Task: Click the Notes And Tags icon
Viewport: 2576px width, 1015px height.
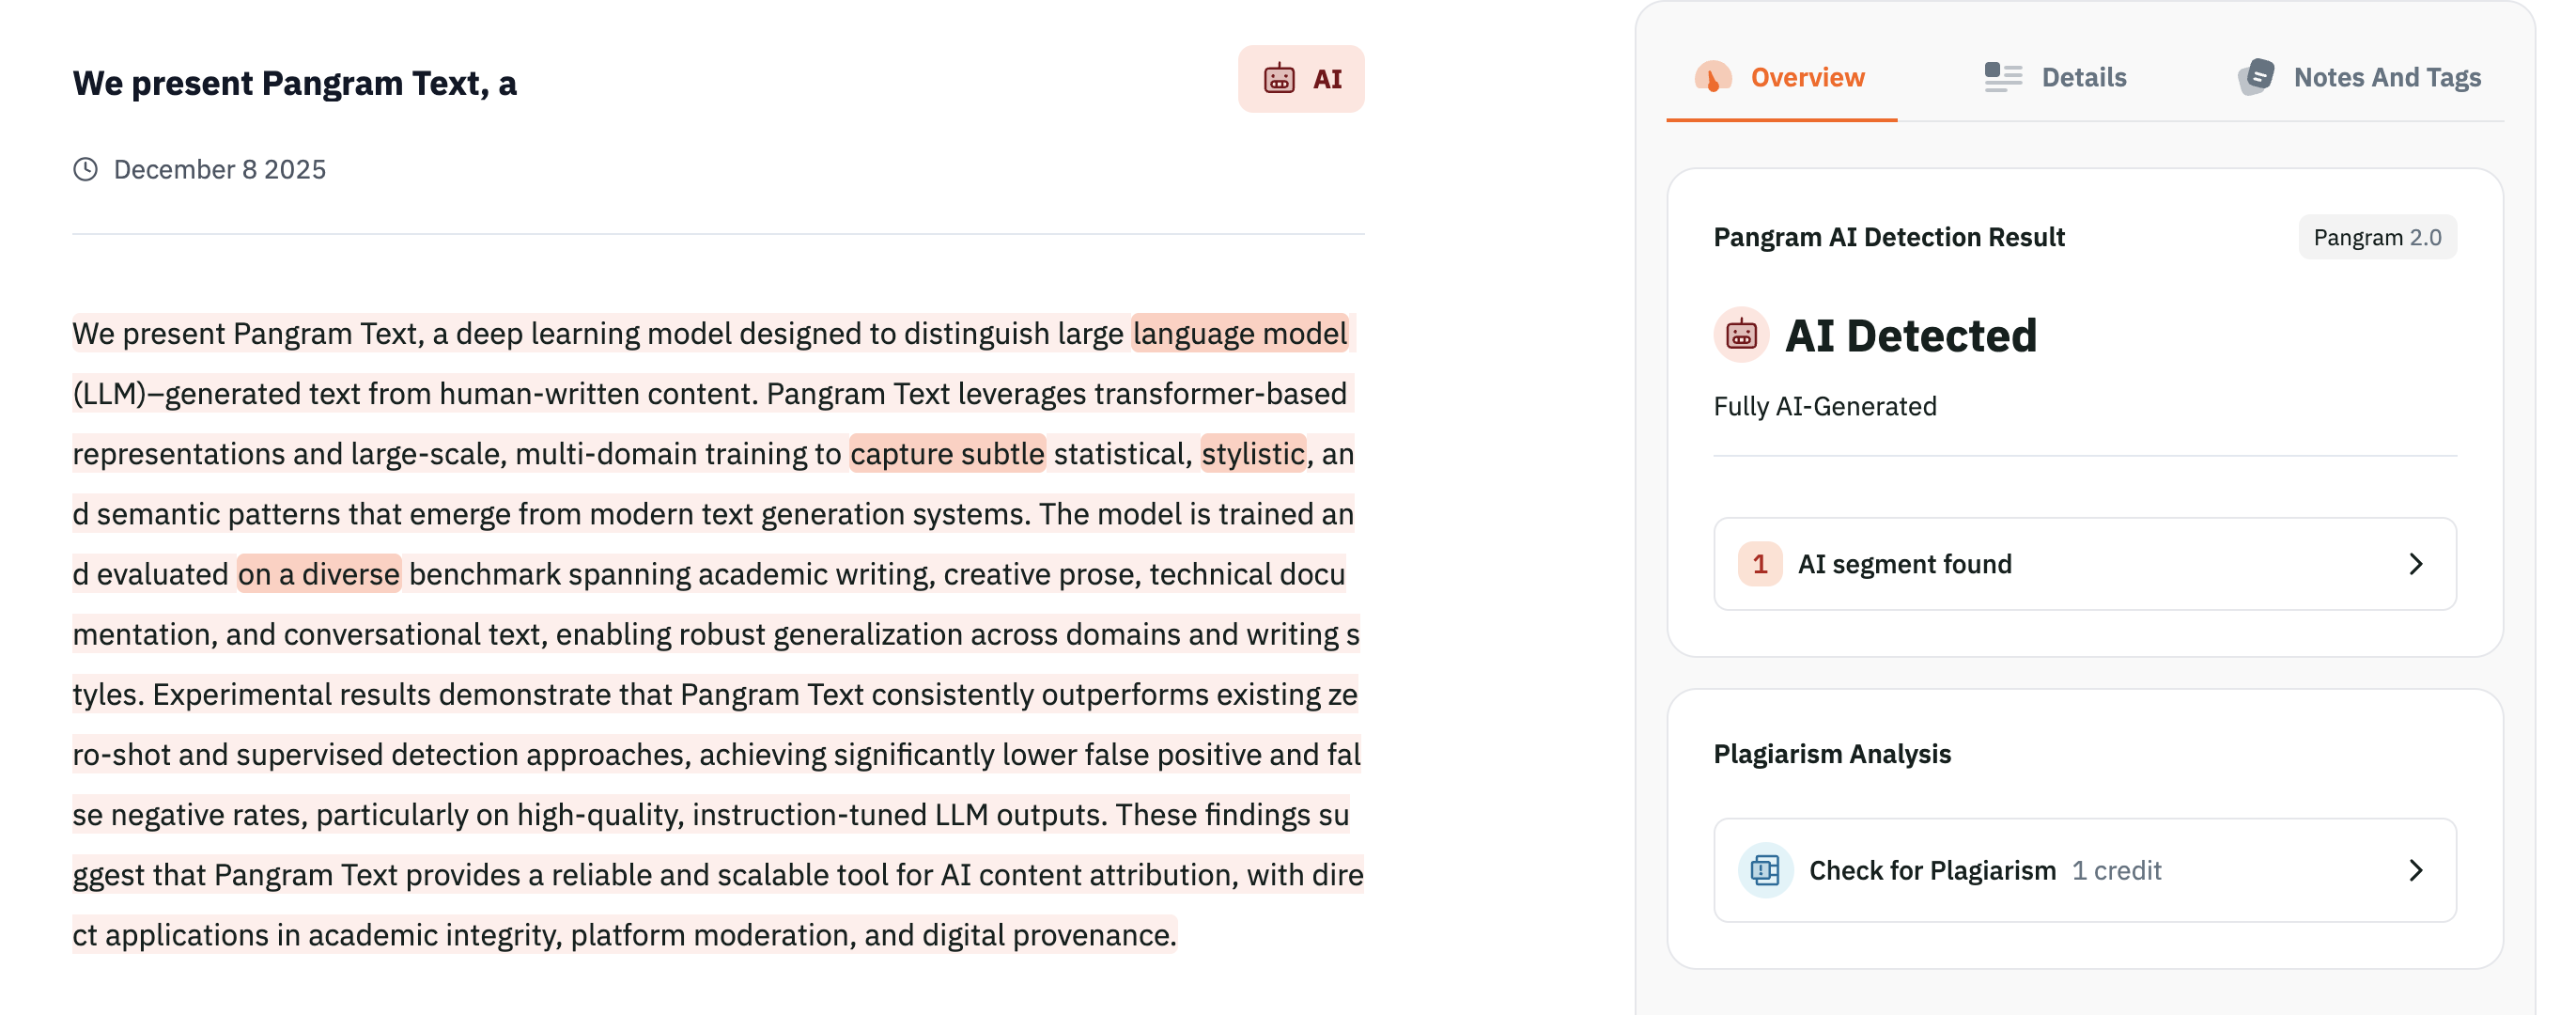Action: (2255, 77)
